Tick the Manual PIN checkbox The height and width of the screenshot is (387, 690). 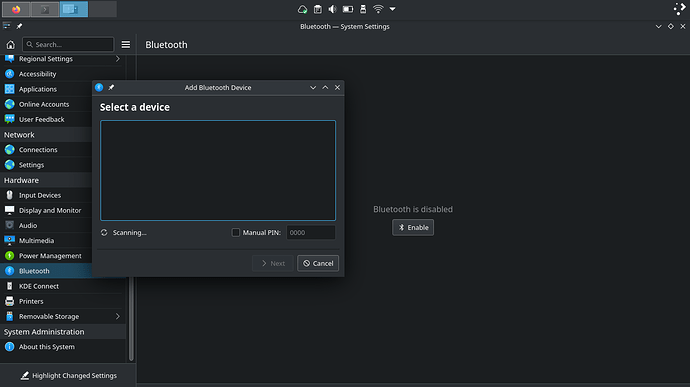click(236, 232)
